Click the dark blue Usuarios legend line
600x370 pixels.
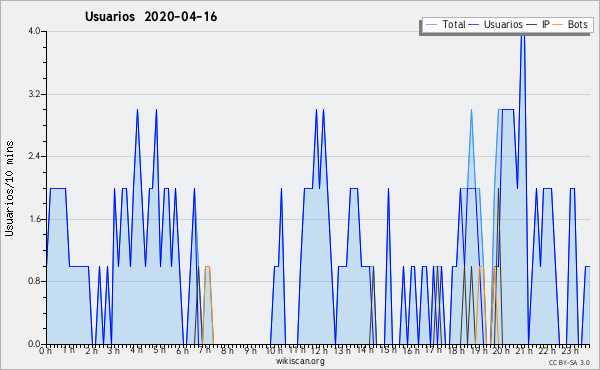pos(474,25)
